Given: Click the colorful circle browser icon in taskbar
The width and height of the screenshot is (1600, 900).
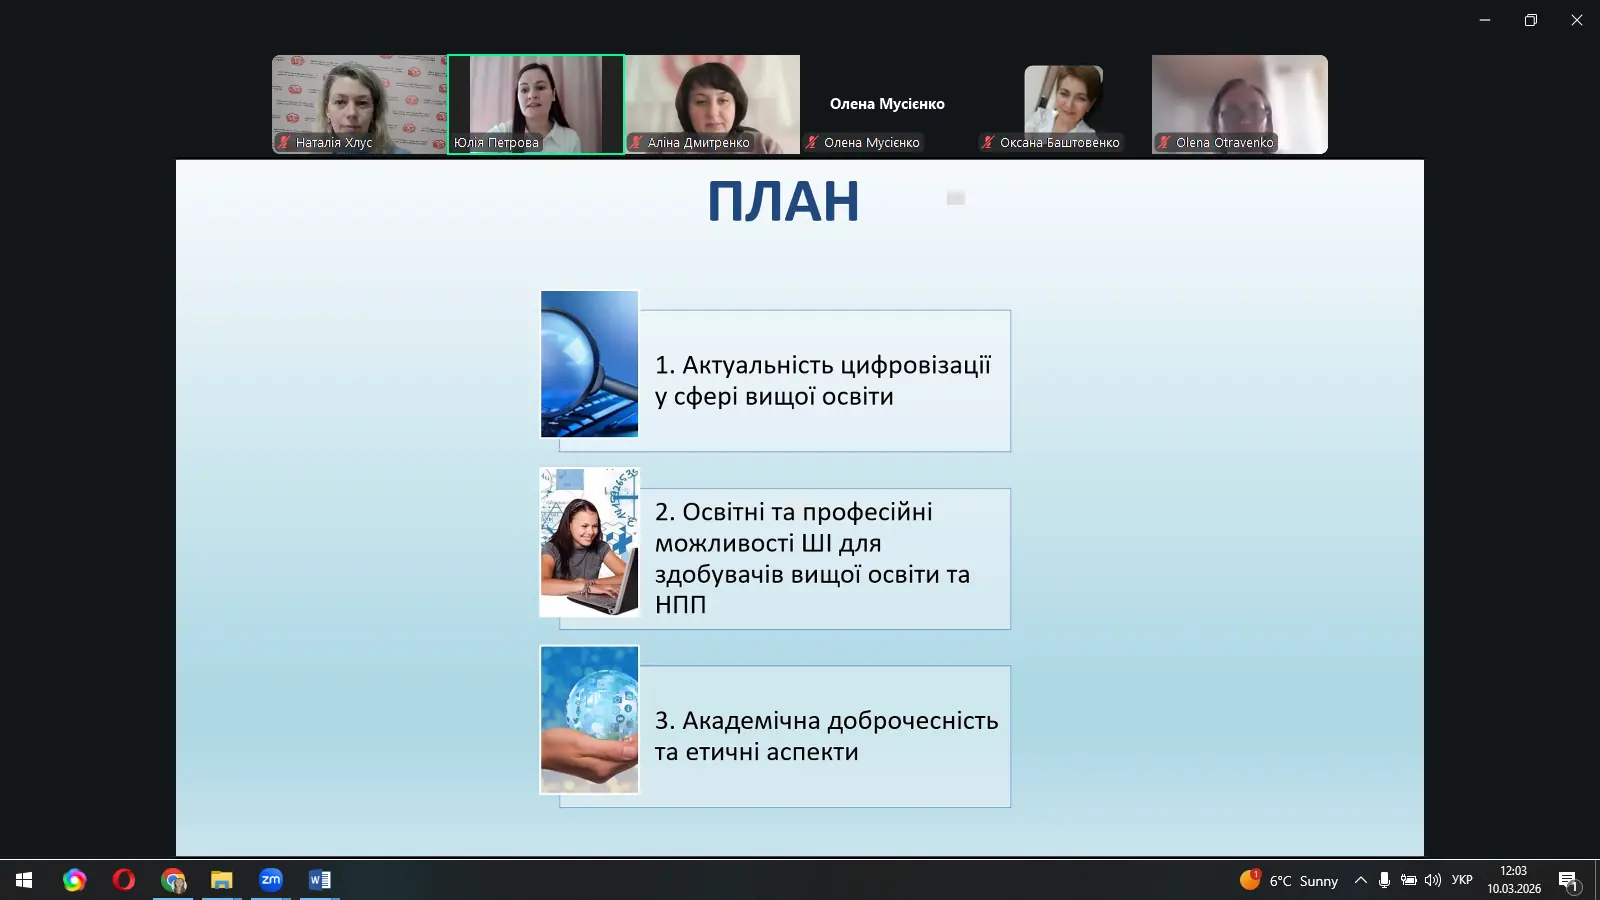Looking at the screenshot, I should [x=75, y=880].
